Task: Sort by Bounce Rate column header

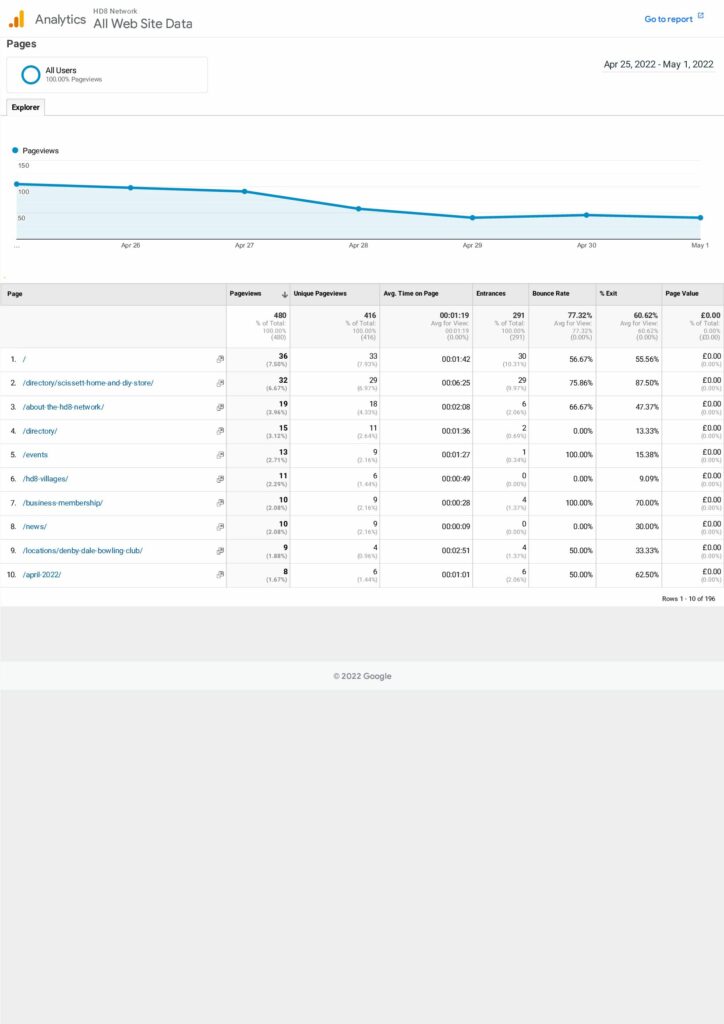Action: coord(550,294)
